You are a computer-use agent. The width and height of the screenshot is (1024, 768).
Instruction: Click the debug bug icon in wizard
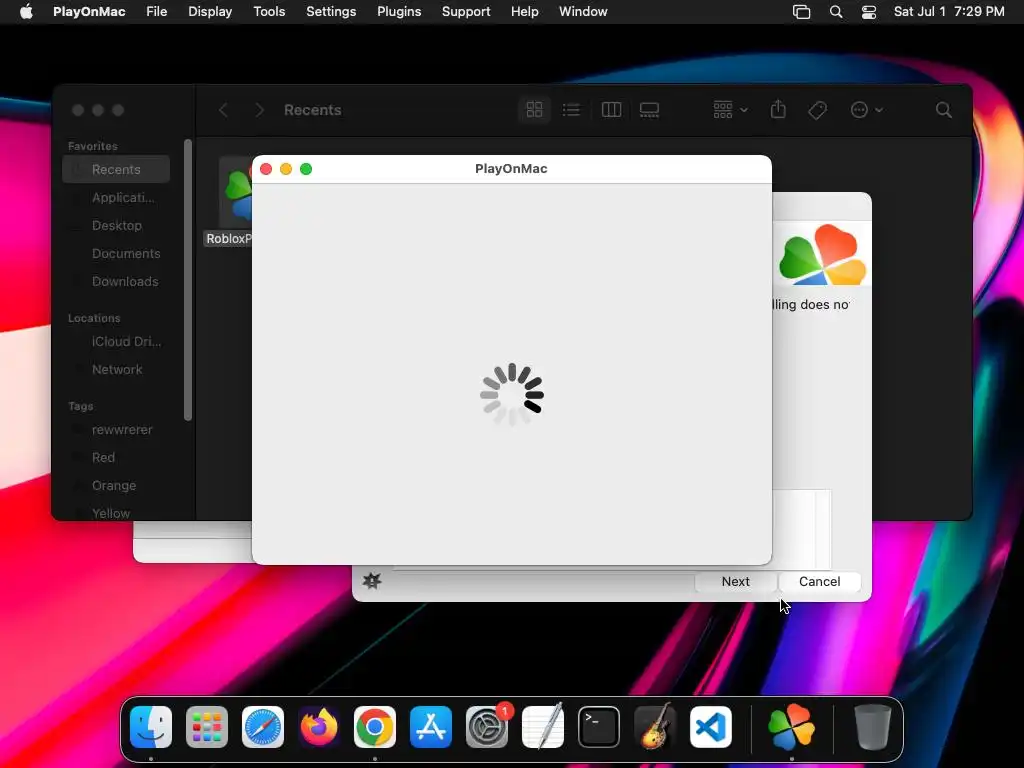tap(372, 581)
